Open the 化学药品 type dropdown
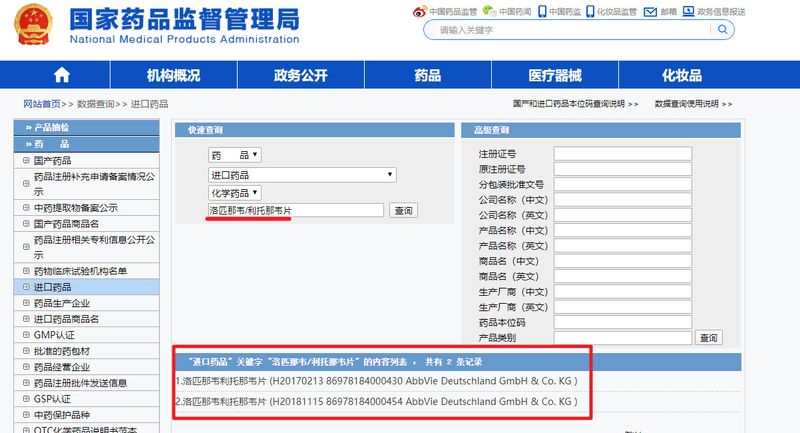This screenshot has height=433, width=800. (x=235, y=192)
